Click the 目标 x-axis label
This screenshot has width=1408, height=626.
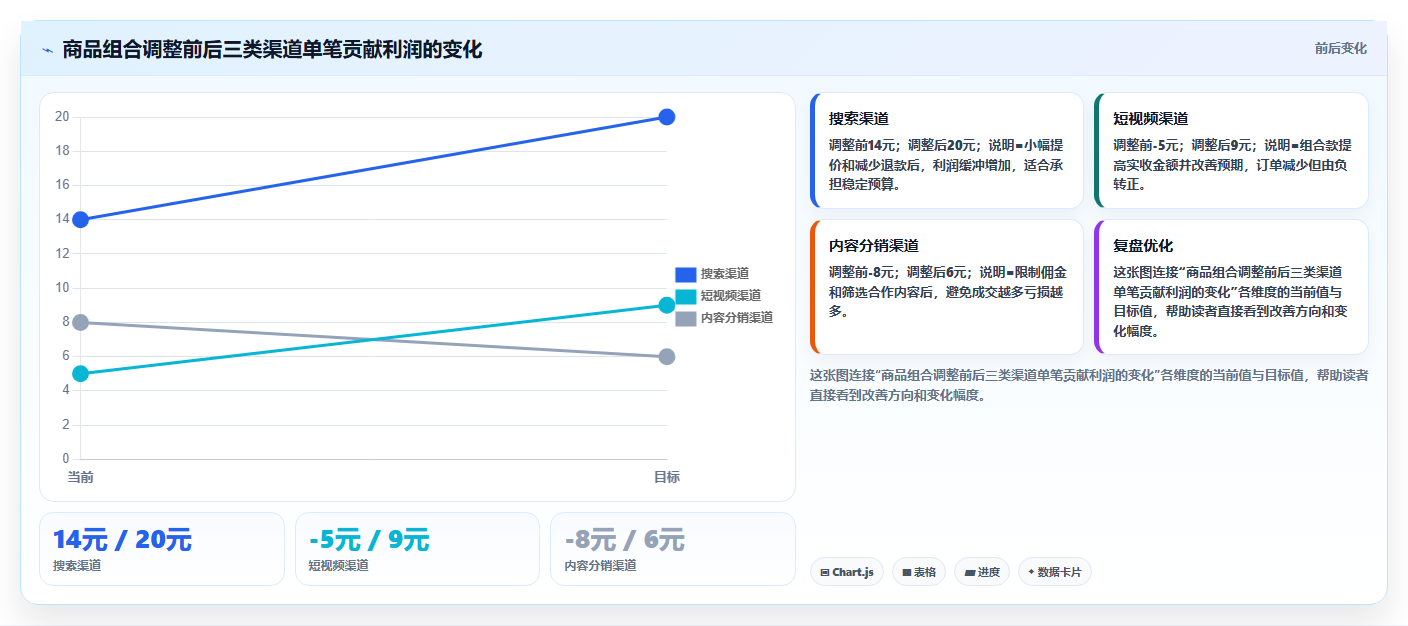667,477
